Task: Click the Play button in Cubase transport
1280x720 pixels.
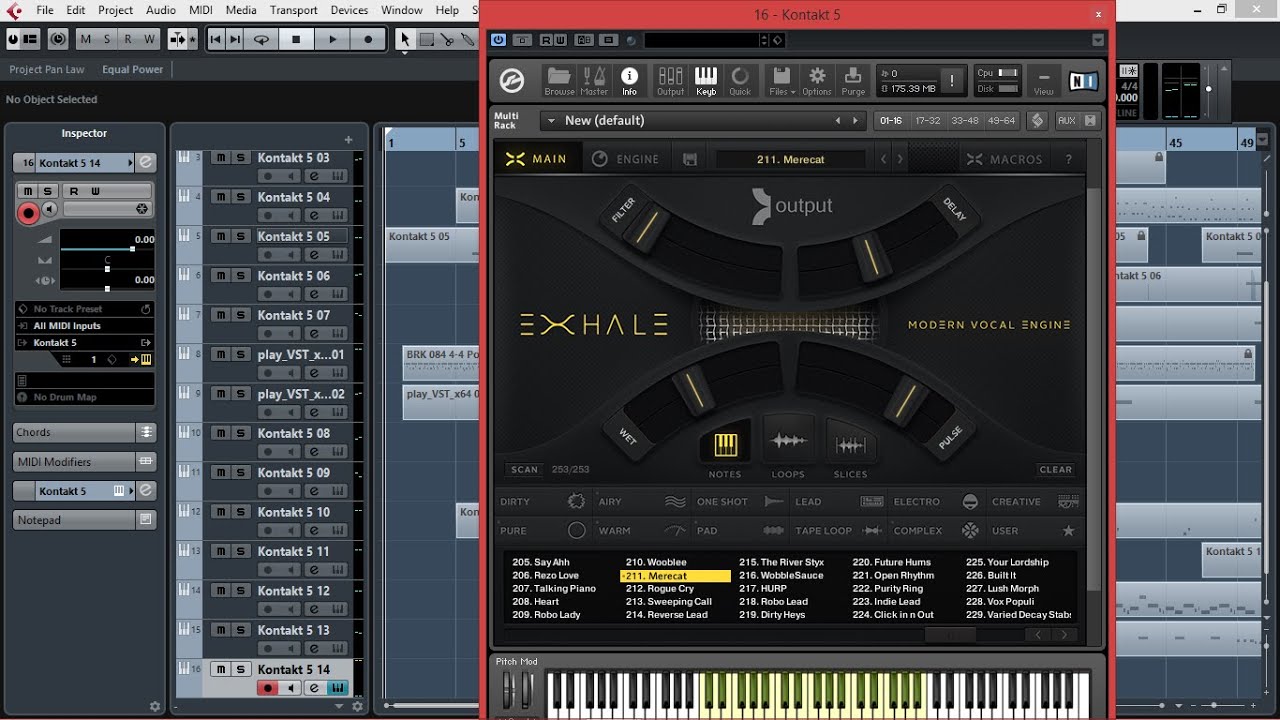Action: pos(332,39)
